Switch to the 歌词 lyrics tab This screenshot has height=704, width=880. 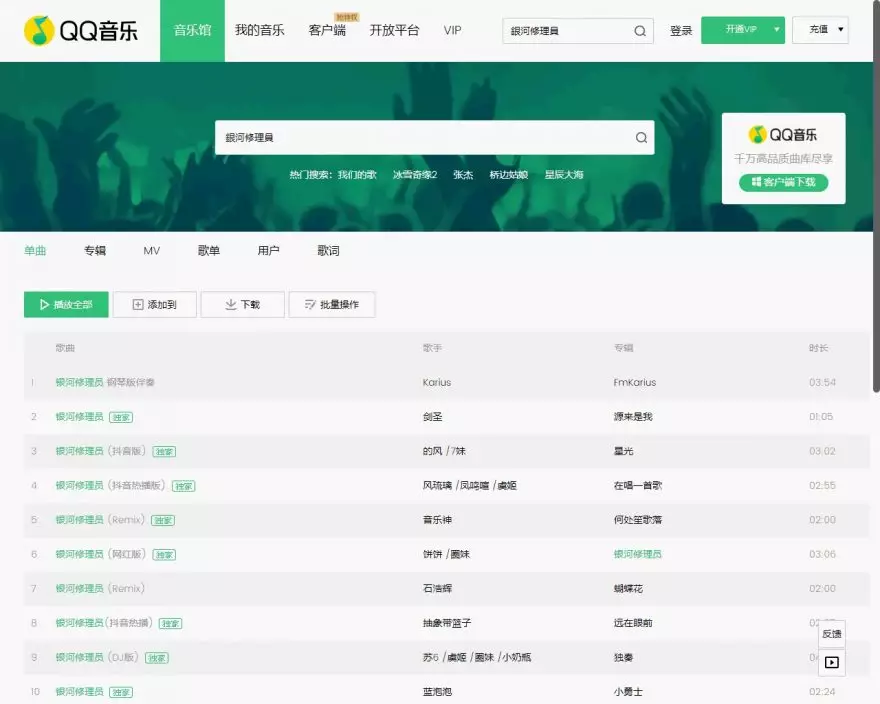pos(328,251)
